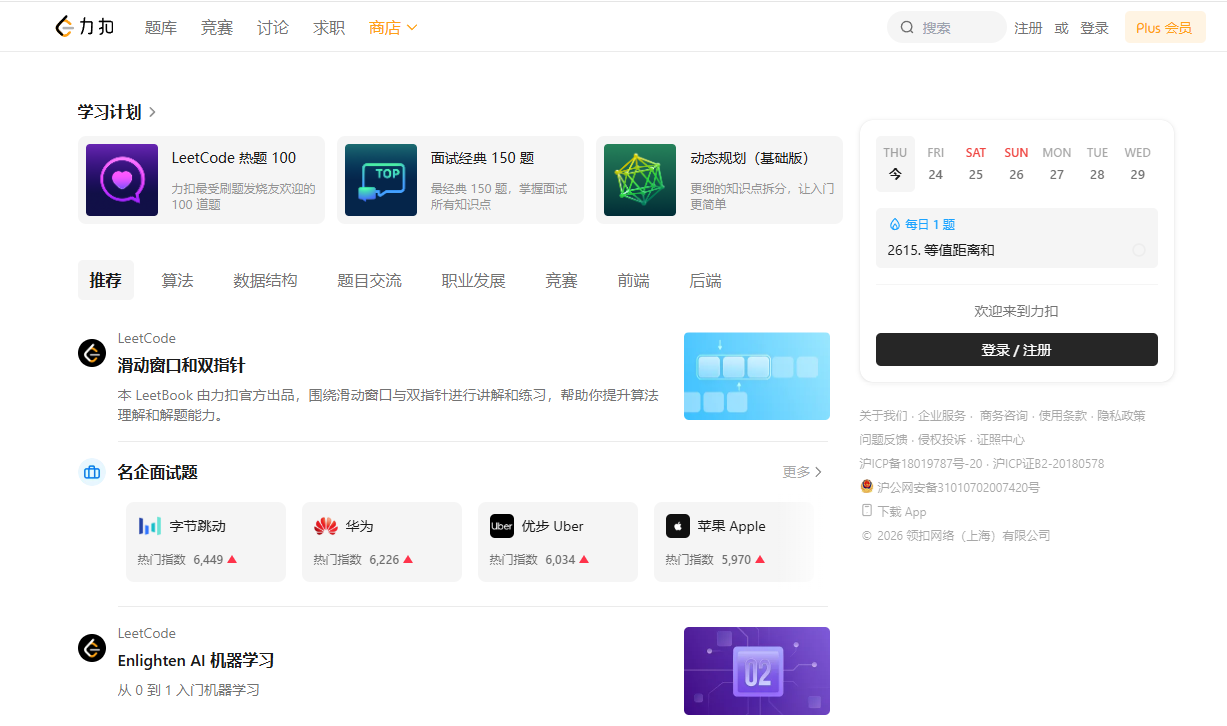The width and height of the screenshot is (1227, 726).
Task: Select SAT 25 on the calendar
Action: [x=975, y=163]
